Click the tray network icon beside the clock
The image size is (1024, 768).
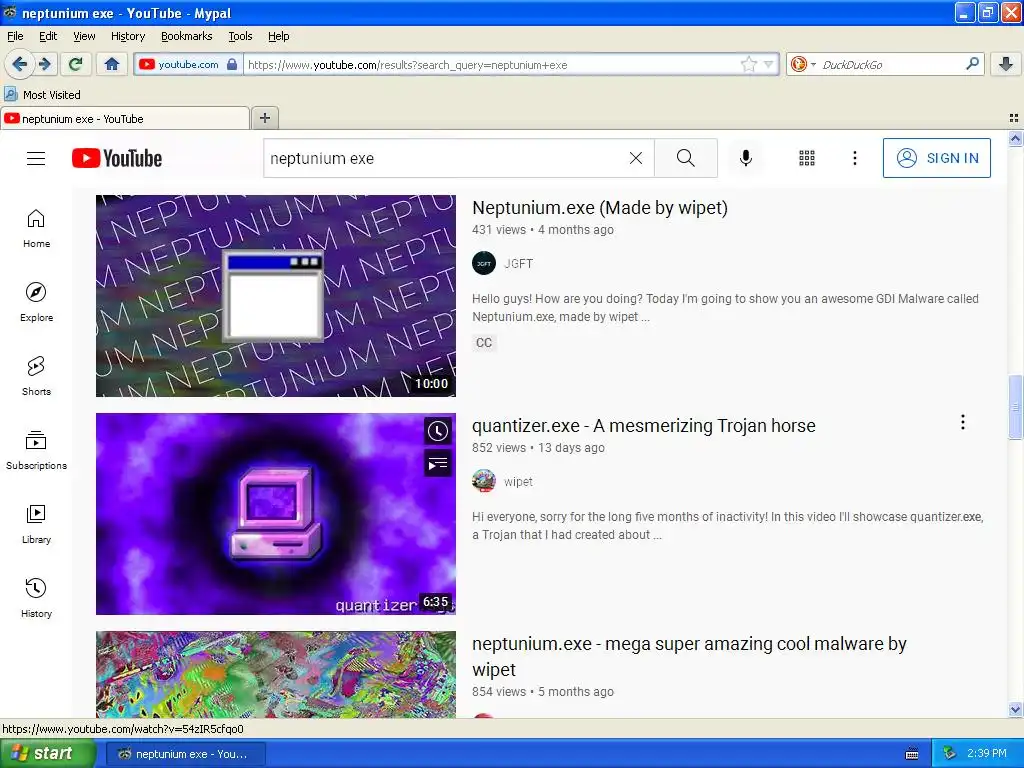[950, 753]
